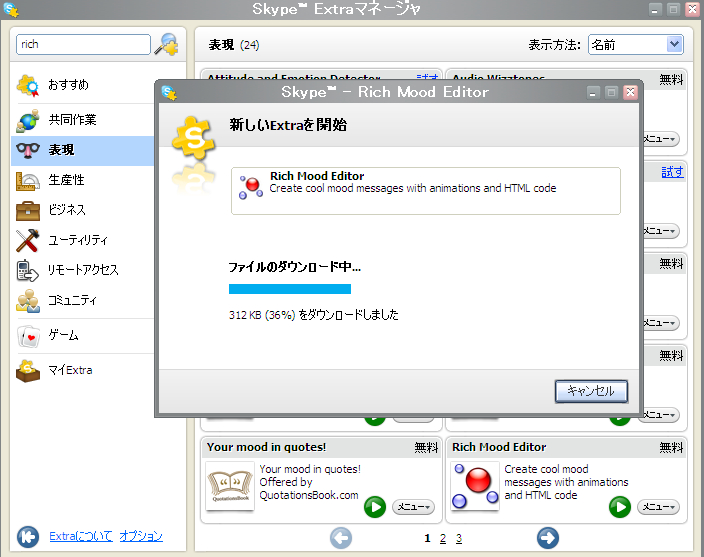Click the Rich Mood Editor molecule icon in dialog
This screenshot has width=704, height=557.
pyautogui.click(x=251, y=187)
